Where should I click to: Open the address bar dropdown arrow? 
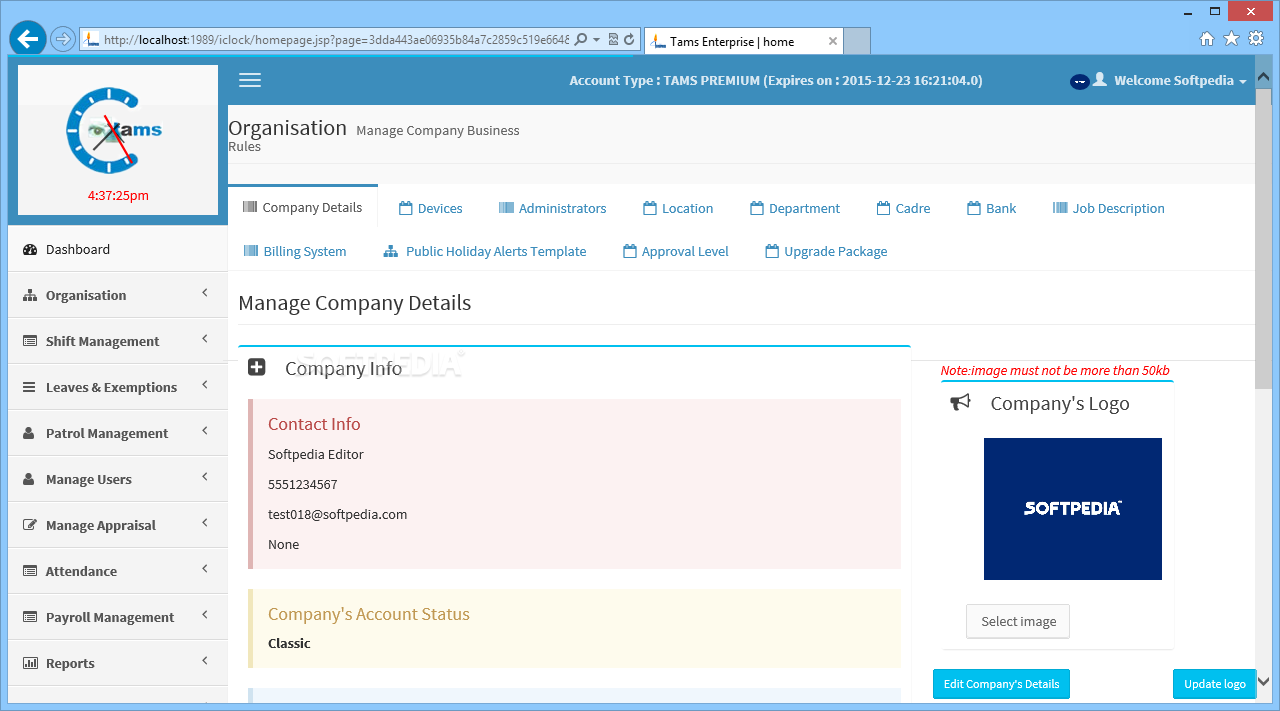tap(597, 40)
